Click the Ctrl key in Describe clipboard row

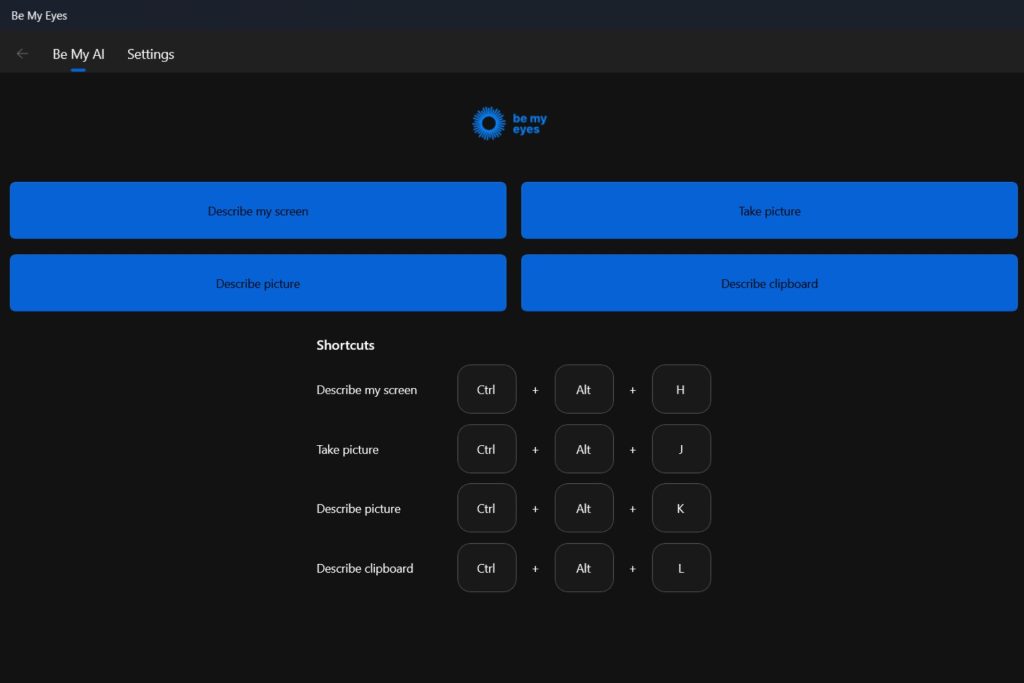pyautogui.click(x=487, y=567)
